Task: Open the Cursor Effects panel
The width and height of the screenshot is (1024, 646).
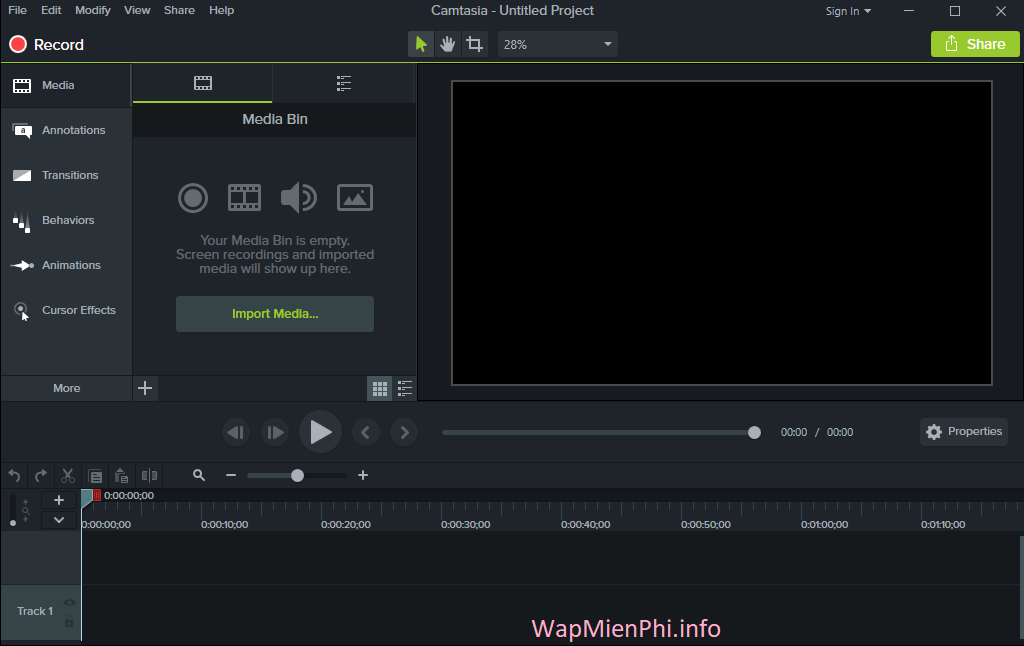Action: [66, 310]
